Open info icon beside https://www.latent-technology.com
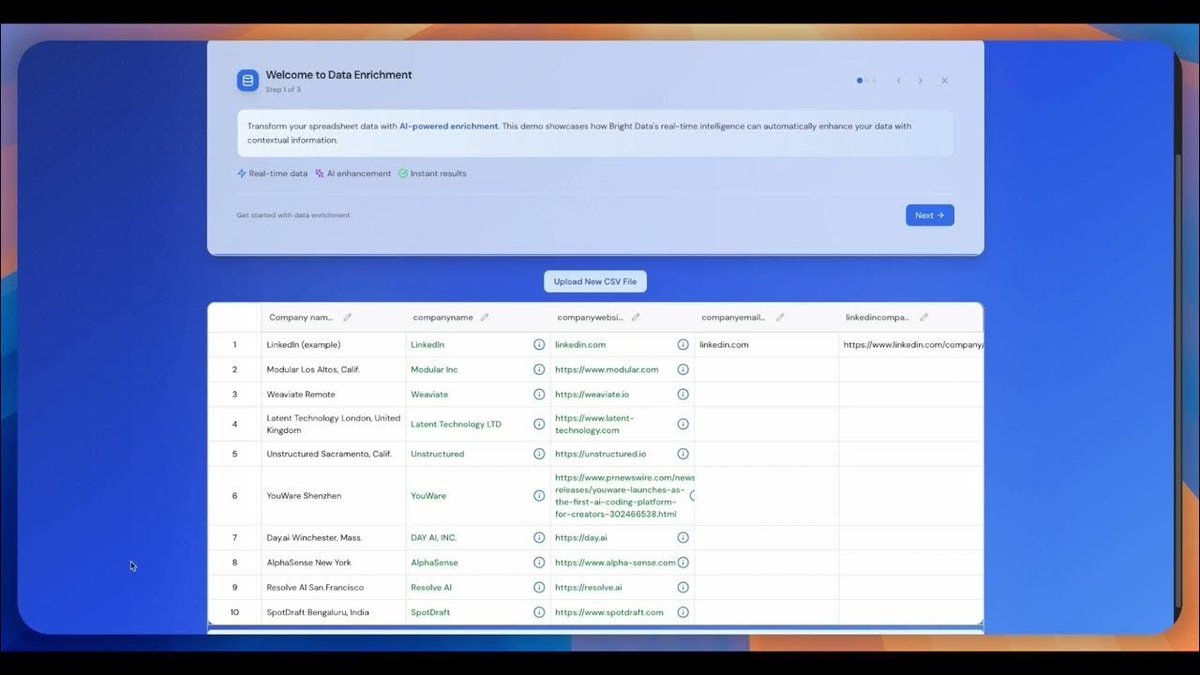 (683, 424)
